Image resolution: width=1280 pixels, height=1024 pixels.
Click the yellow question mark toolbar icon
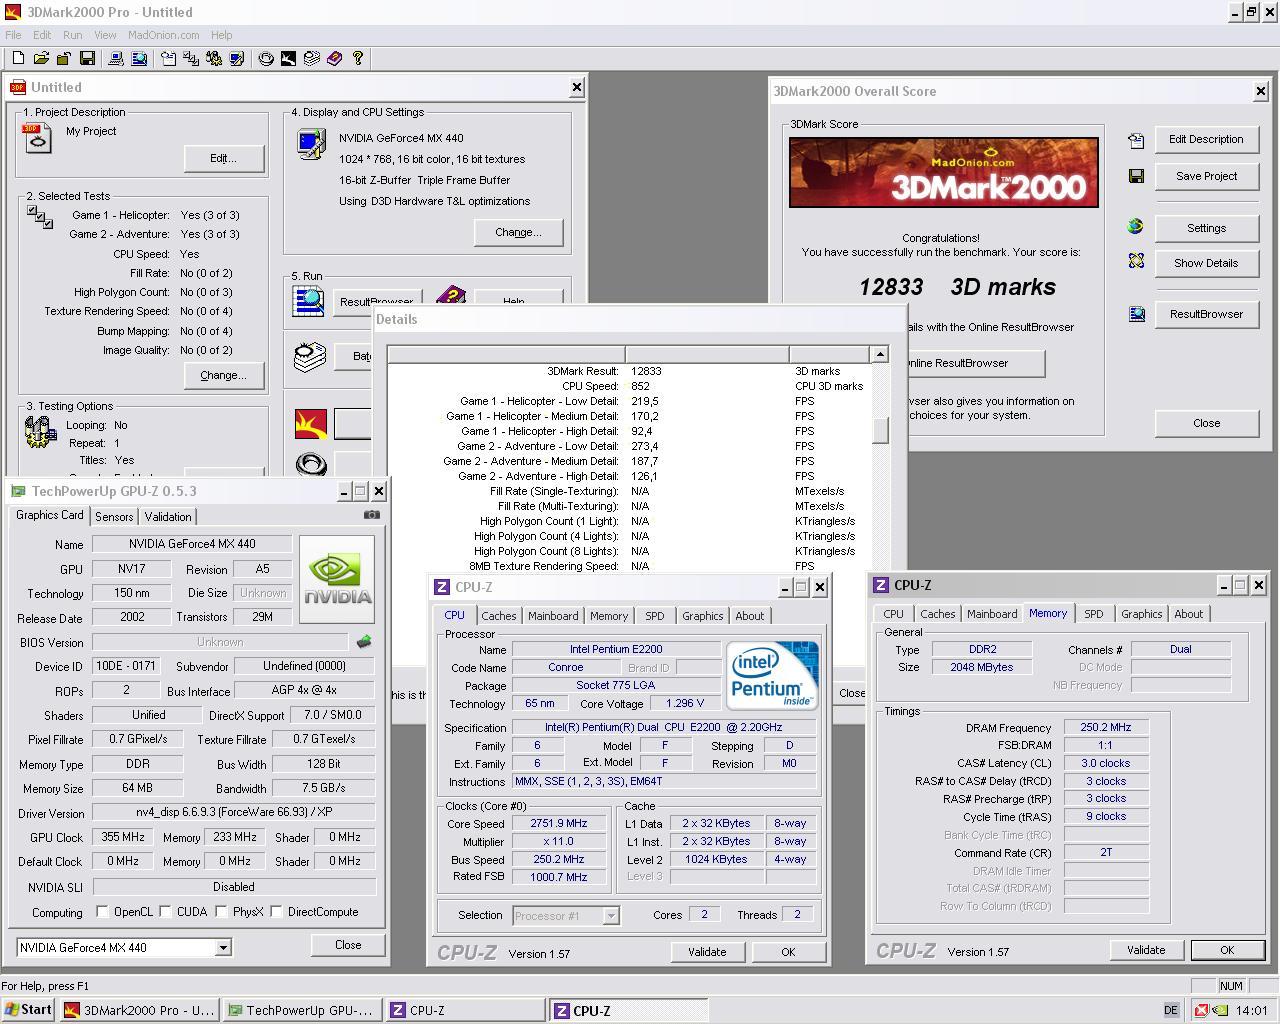click(357, 59)
